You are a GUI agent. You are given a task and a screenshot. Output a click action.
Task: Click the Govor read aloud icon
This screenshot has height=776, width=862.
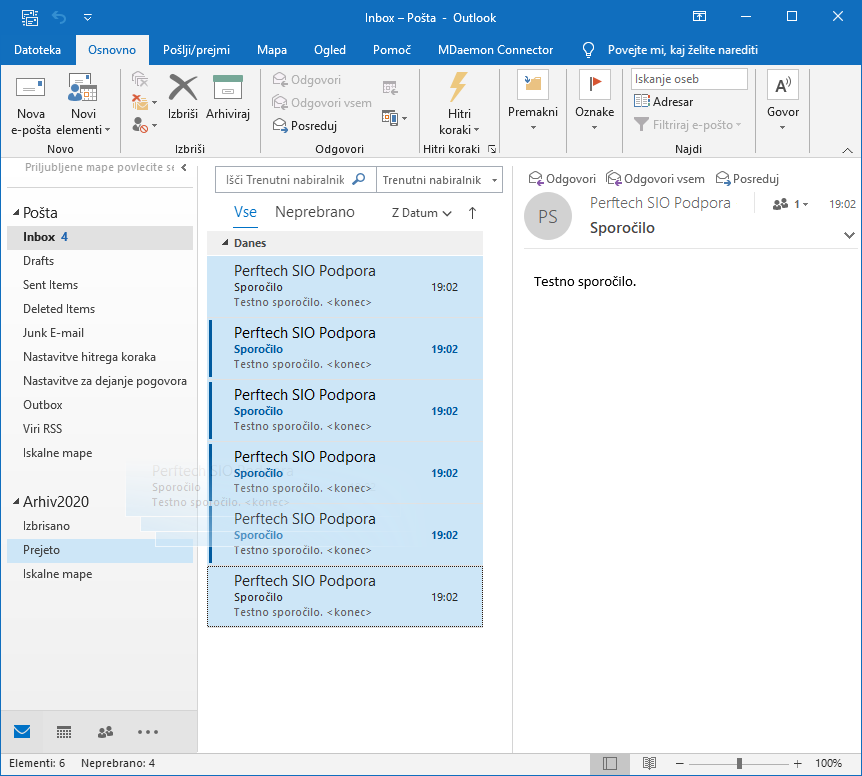(x=783, y=85)
